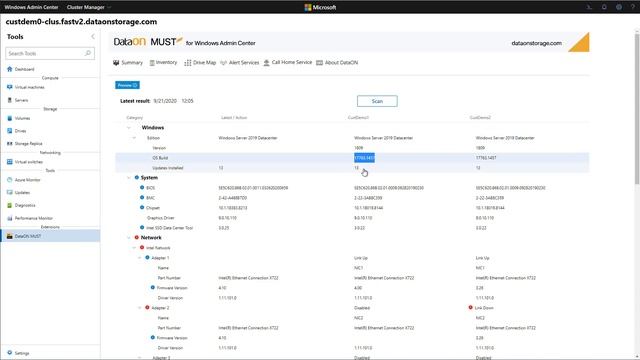Image resolution: width=640 pixels, height=360 pixels.
Task: Open help question mark in top bar
Action: [633, 7]
